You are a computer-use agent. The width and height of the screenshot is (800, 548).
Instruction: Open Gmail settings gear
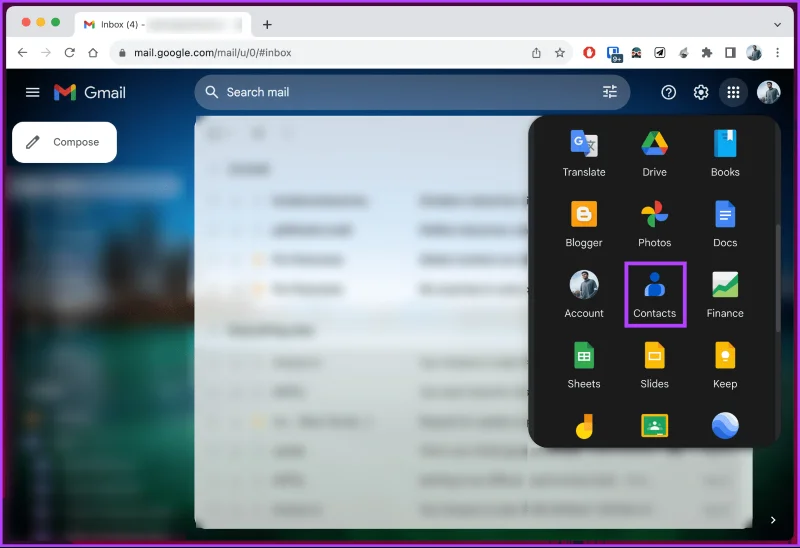coord(701,92)
